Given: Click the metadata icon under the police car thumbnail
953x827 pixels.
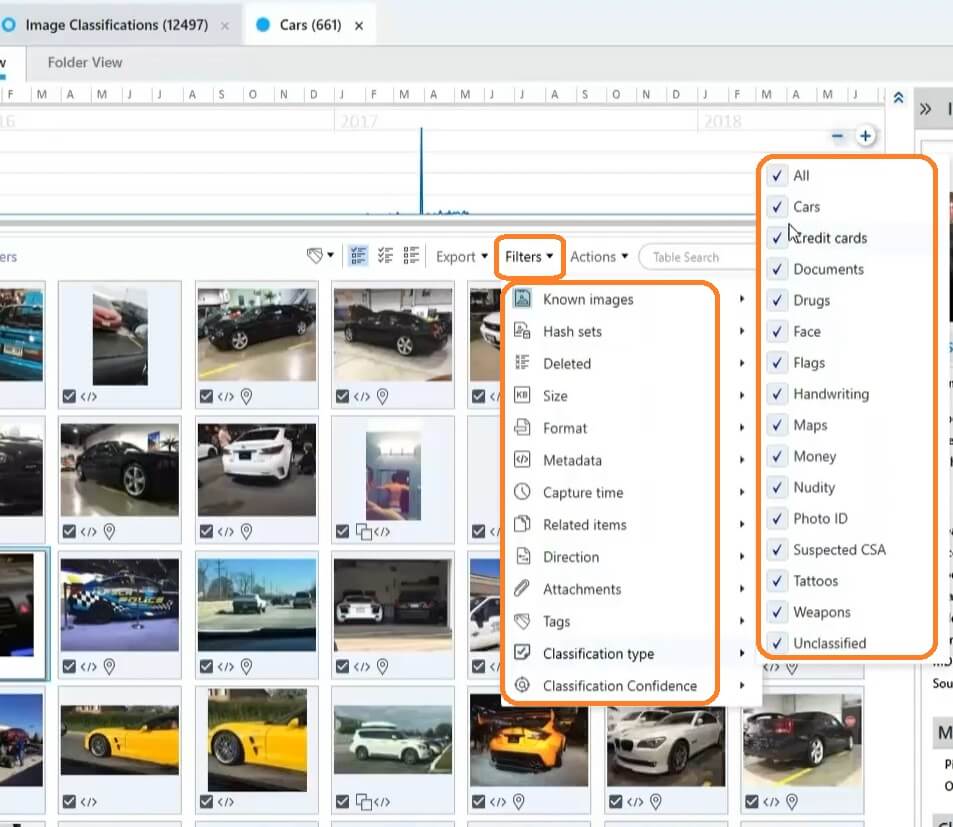Looking at the screenshot, I should click(89, 667).
